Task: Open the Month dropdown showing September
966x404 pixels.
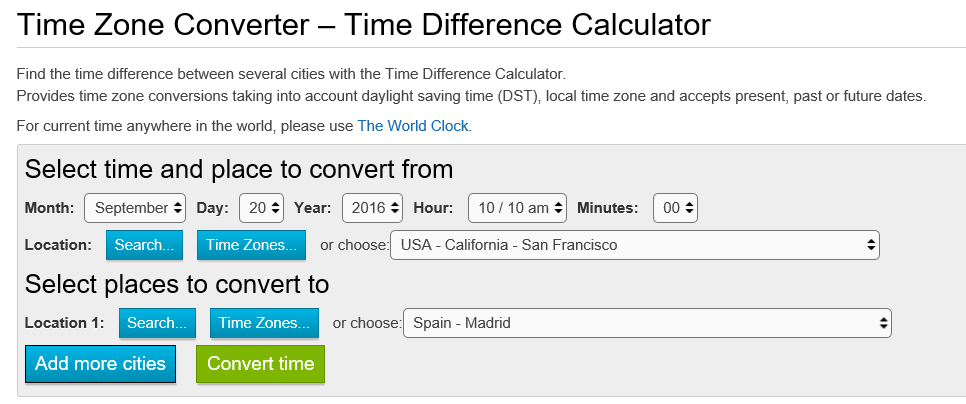Action: (x=135, y=208)
